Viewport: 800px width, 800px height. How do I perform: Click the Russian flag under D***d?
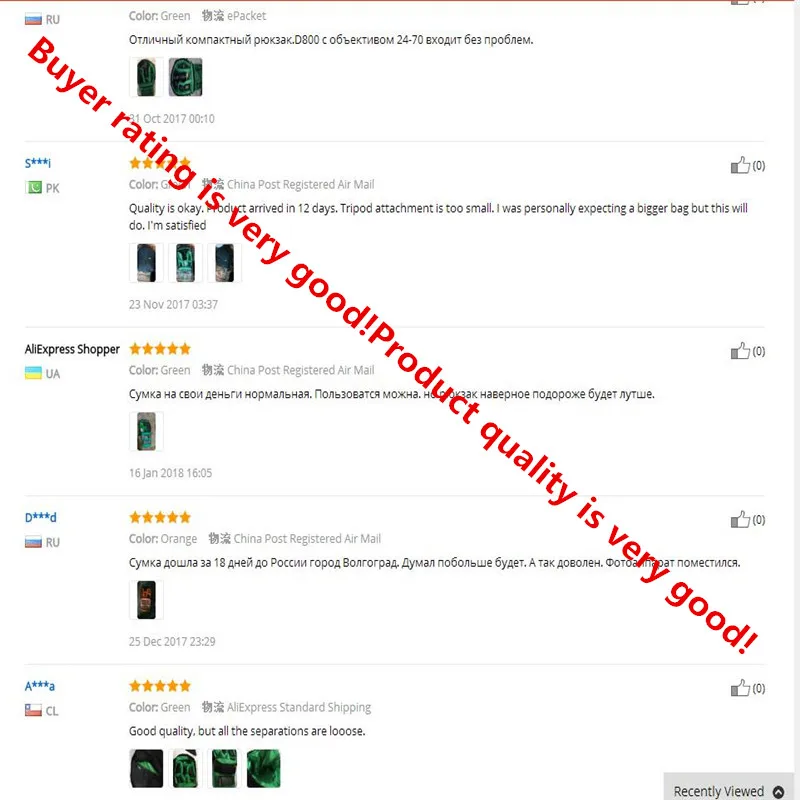coord(33,542)
